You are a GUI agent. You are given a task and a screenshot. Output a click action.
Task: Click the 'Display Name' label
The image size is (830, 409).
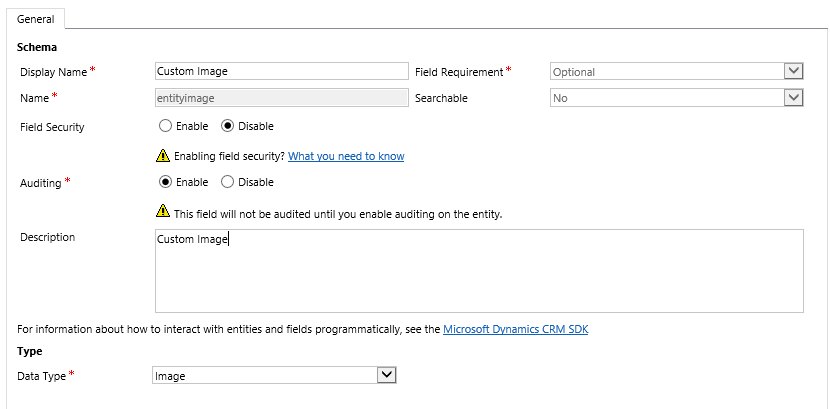(x=53, y=72)
